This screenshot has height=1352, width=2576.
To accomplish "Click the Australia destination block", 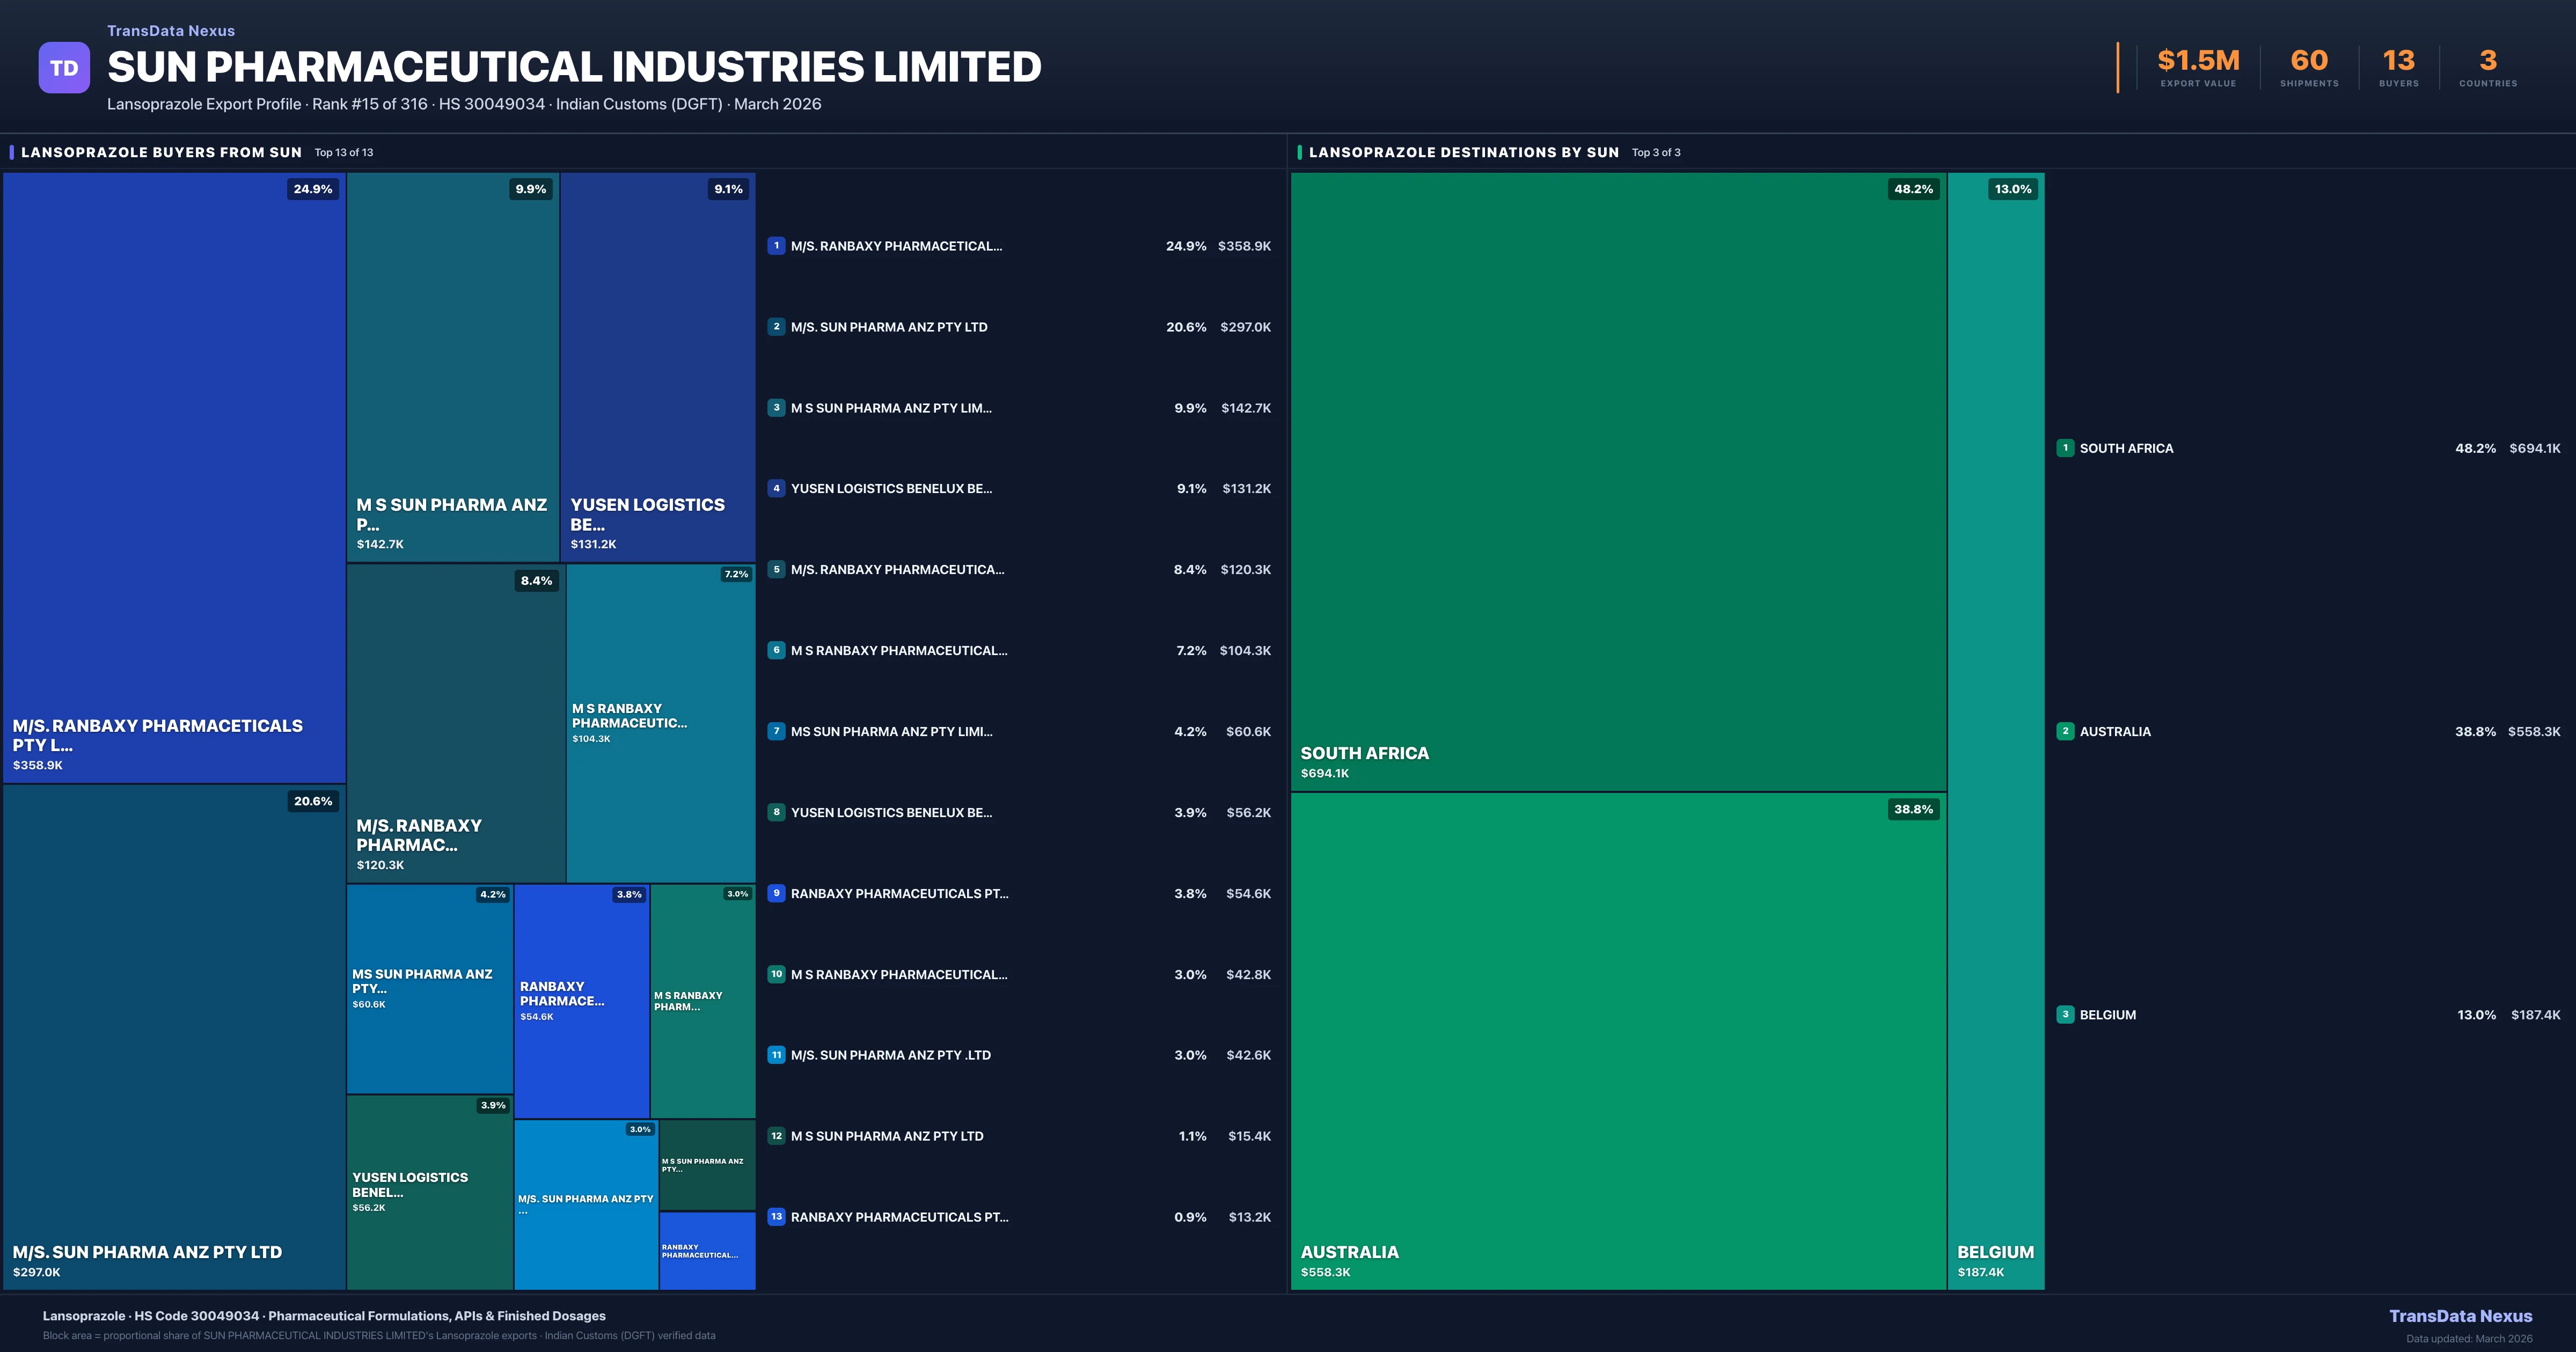I will coord(1618,1040).
